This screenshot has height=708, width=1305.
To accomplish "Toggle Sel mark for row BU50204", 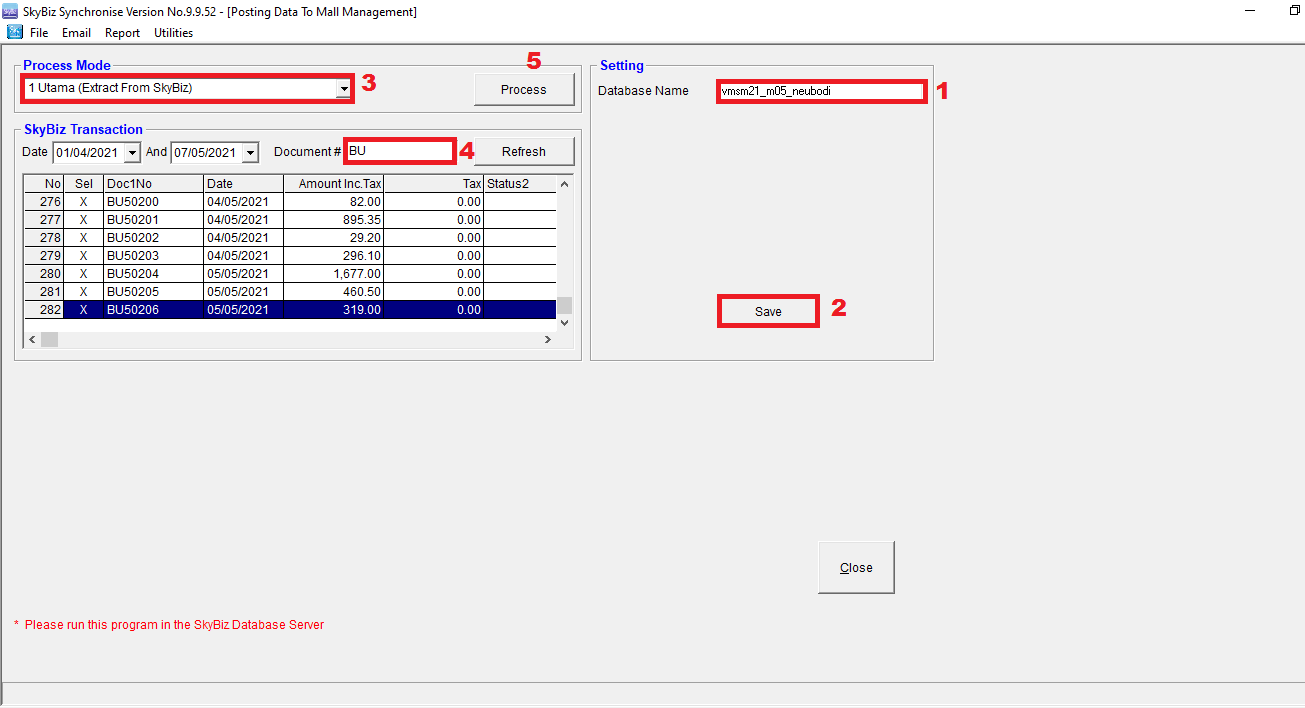I will pos(83,274).
